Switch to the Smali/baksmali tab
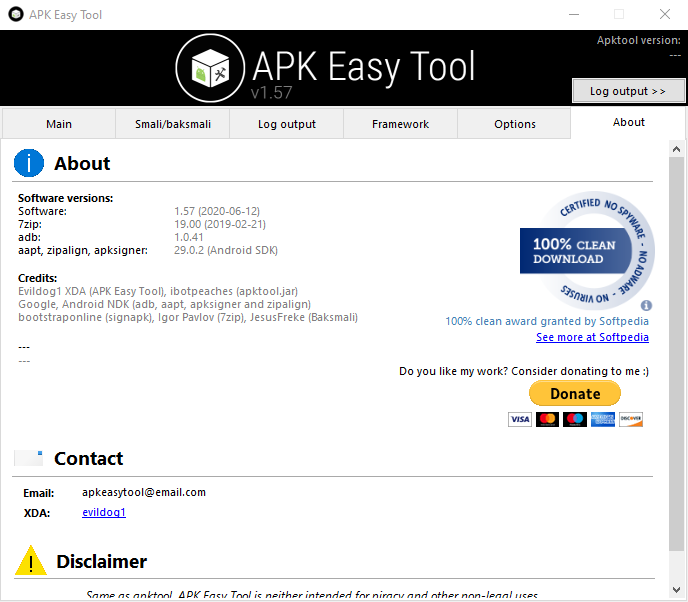Image resolution: width=688 pixels, height=602 pixels. (x=172, y=124)
